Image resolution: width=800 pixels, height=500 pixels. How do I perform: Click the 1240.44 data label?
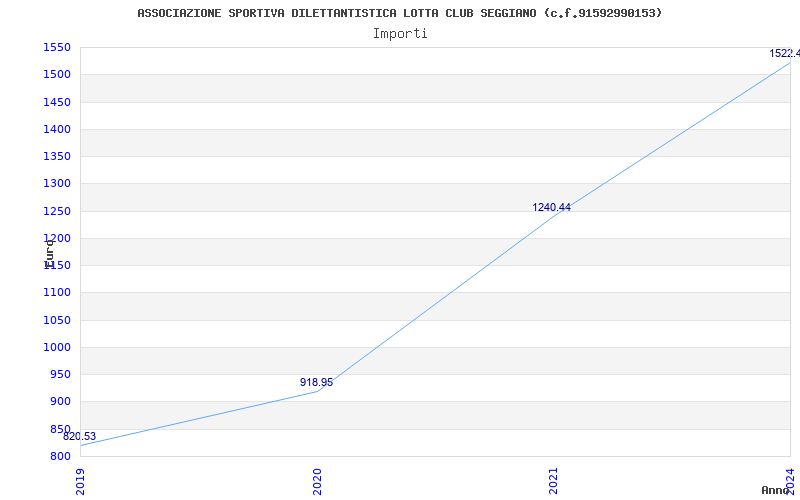552,208
